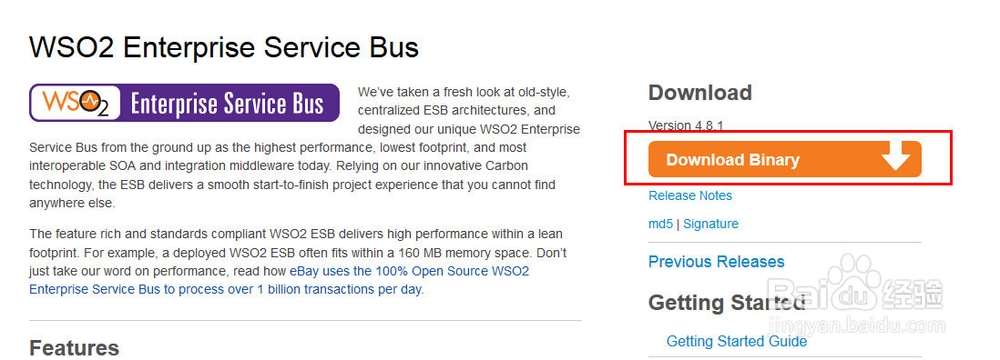Click the Download section heading
This screenshot has height=360, width=1000.
coord(700,93)
